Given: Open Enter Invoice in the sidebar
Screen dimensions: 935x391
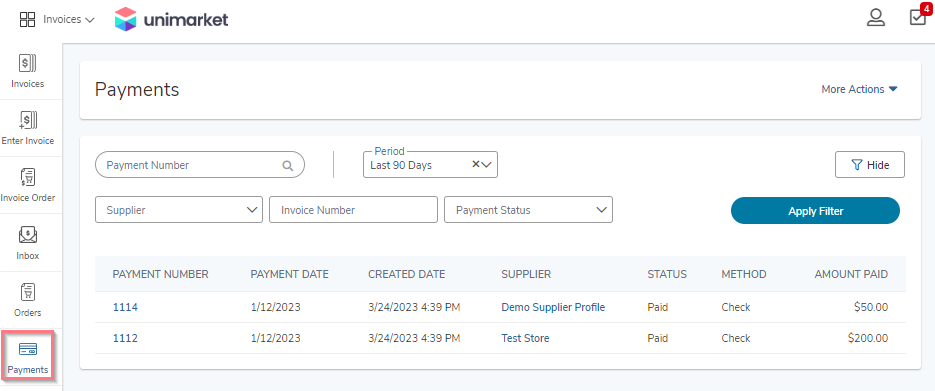Looking at the screenshot, I should tap(27, 128).
